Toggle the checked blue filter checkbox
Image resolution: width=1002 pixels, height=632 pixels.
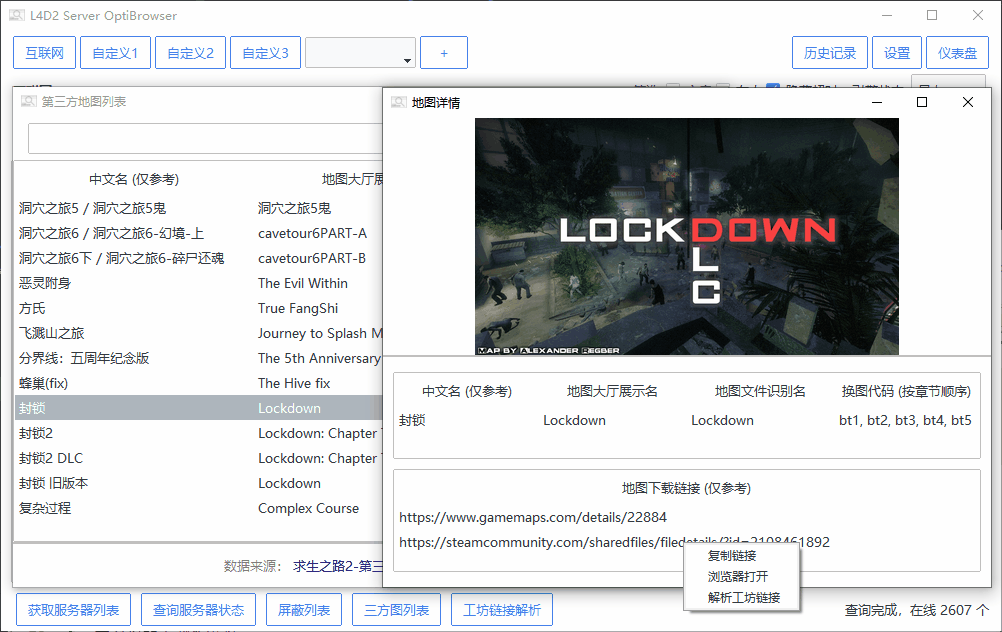coord(773,88)
